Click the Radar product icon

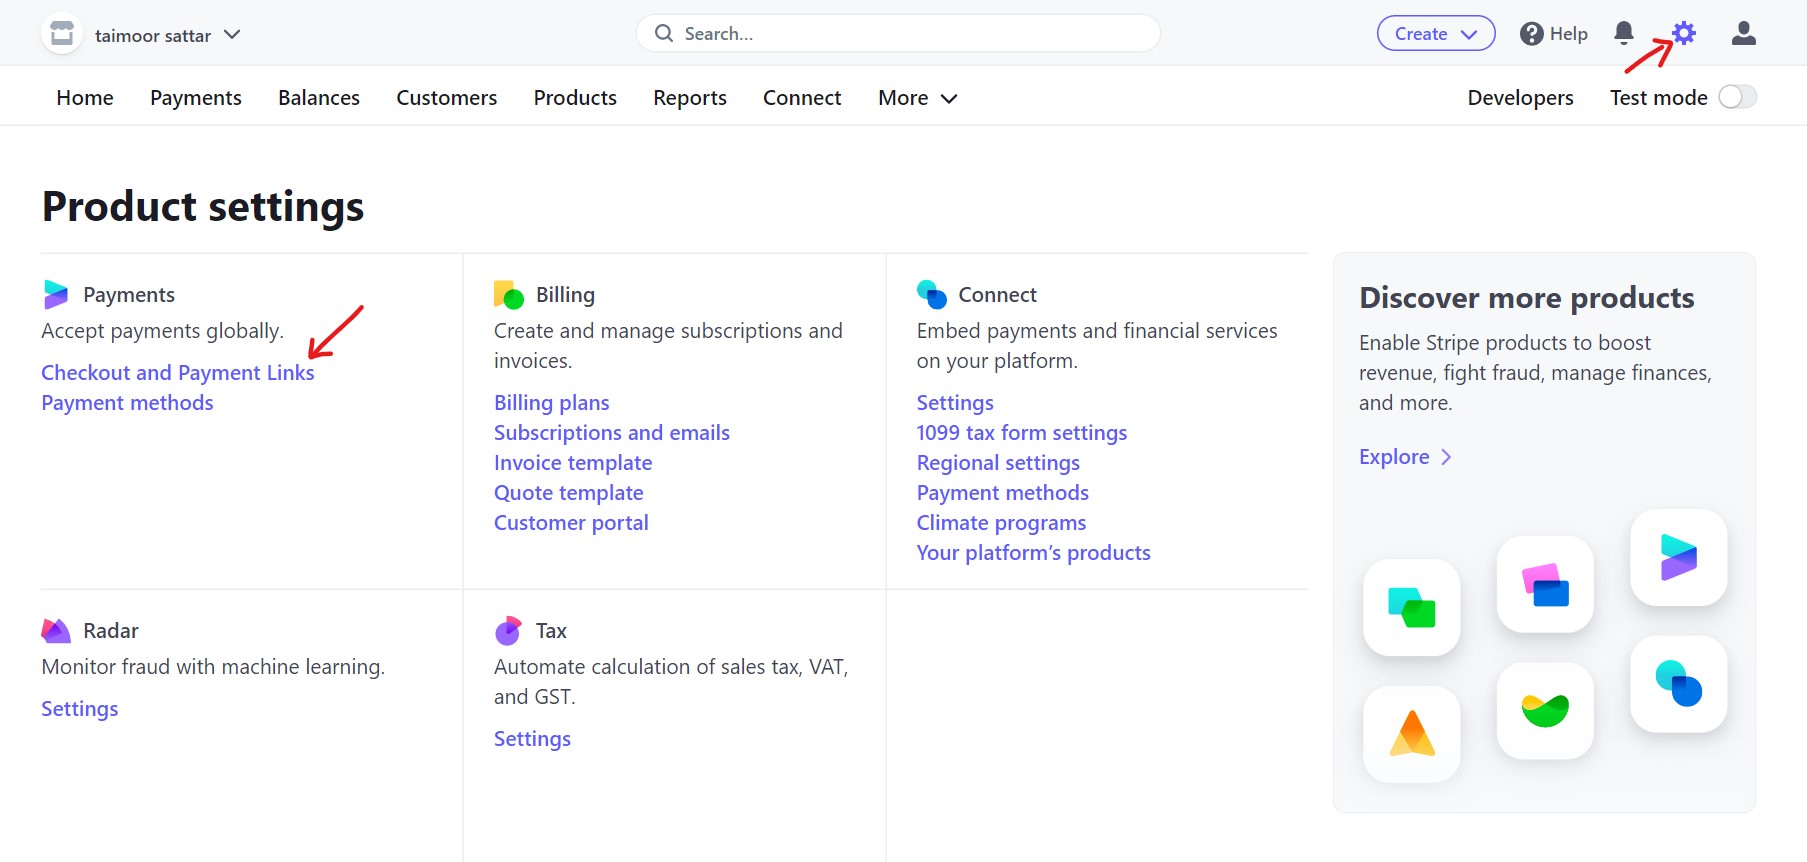point(56,630)
